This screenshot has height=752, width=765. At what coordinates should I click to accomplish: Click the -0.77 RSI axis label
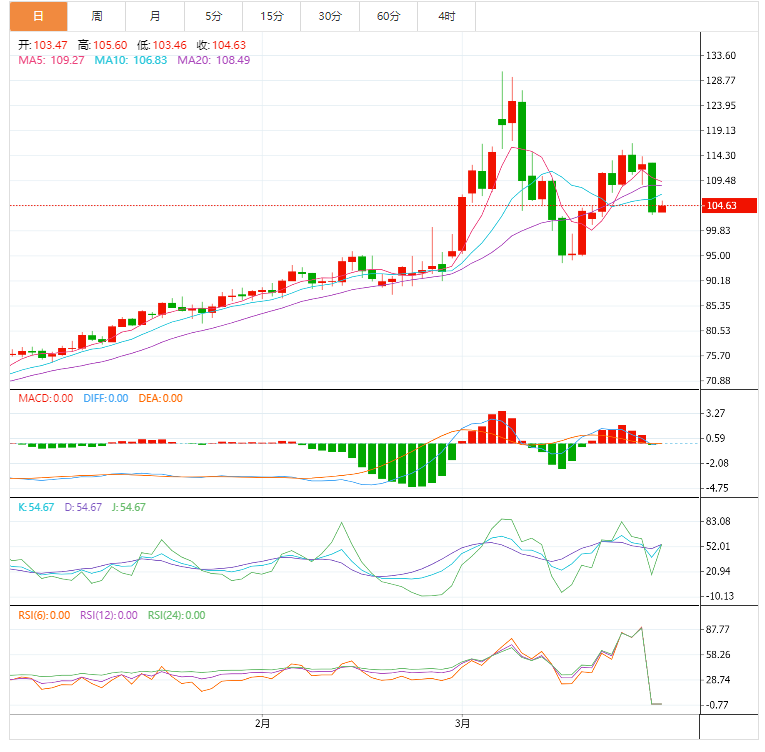click(717, 705)
